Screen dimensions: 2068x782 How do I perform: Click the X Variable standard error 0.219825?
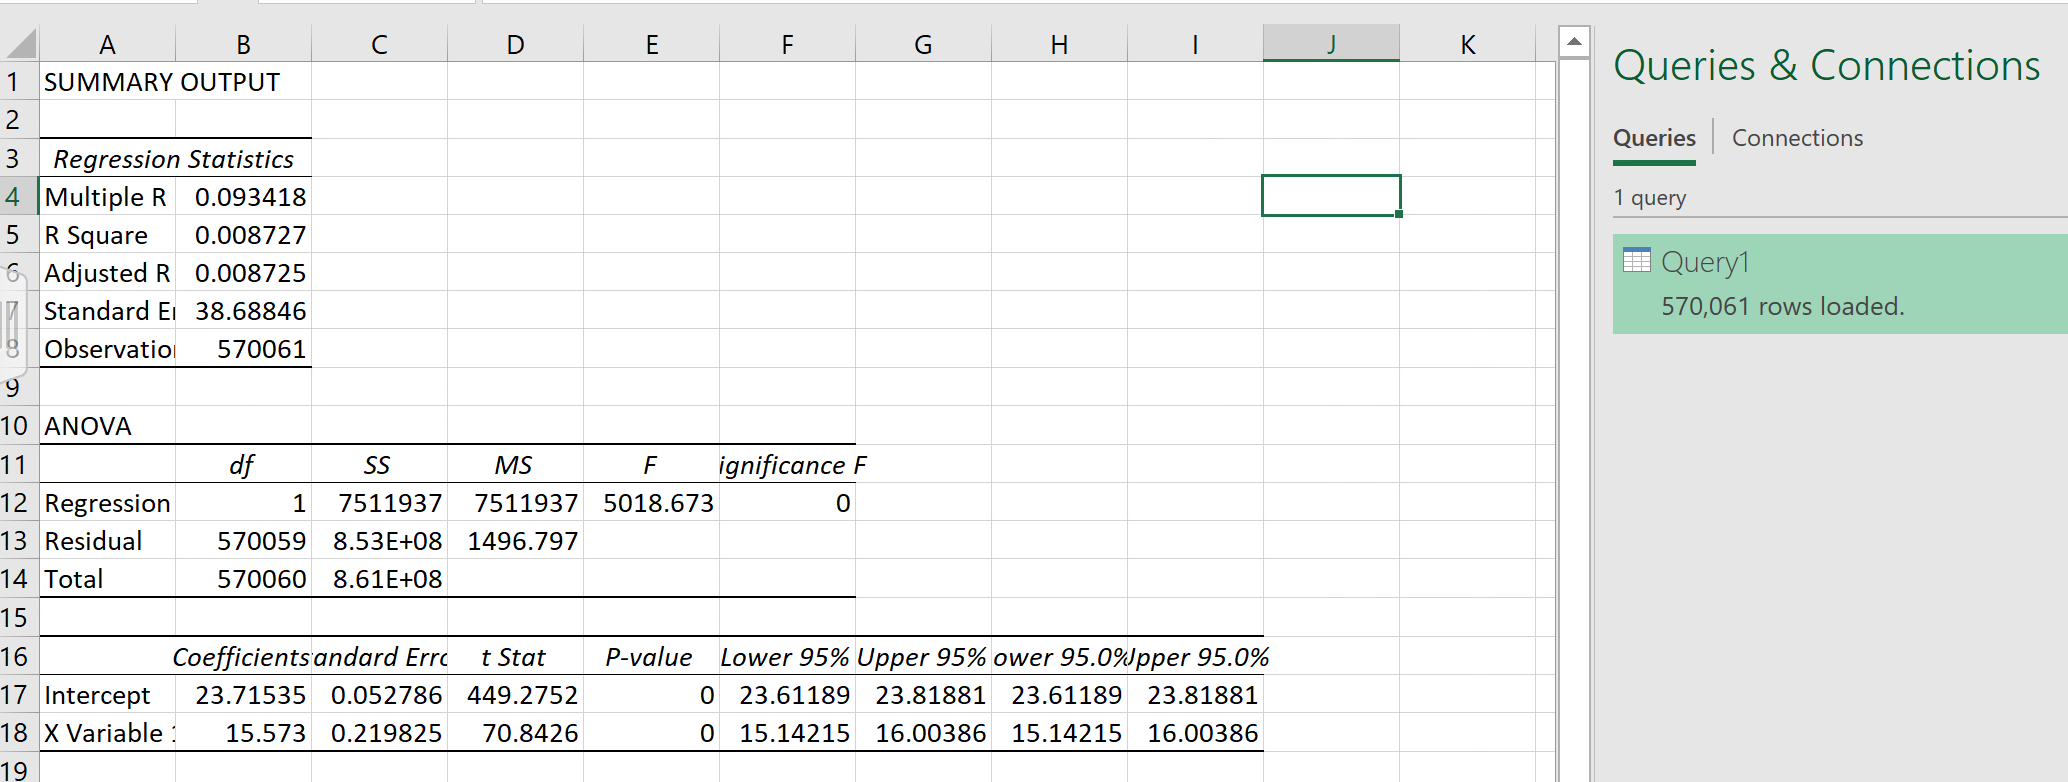(x=380, y=732)
